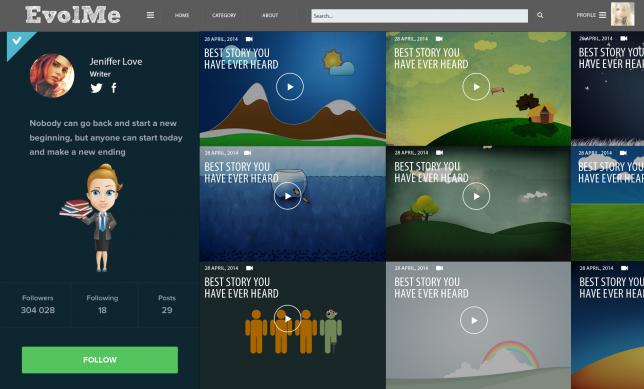This screenshot has height=389, width=644.
Task: Click the video camera icon on the mountain story
Action: pyautogui.click(x=249, y=39)
